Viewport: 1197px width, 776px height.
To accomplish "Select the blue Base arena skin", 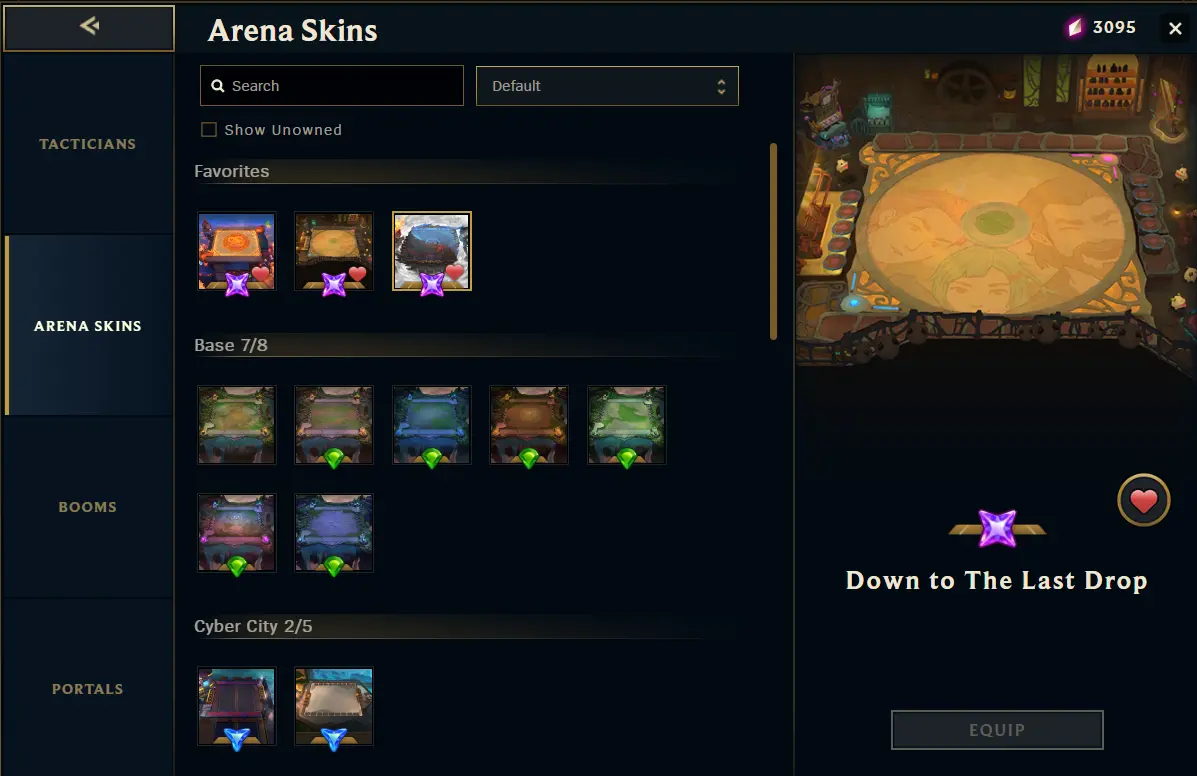I will pos(431,425).
